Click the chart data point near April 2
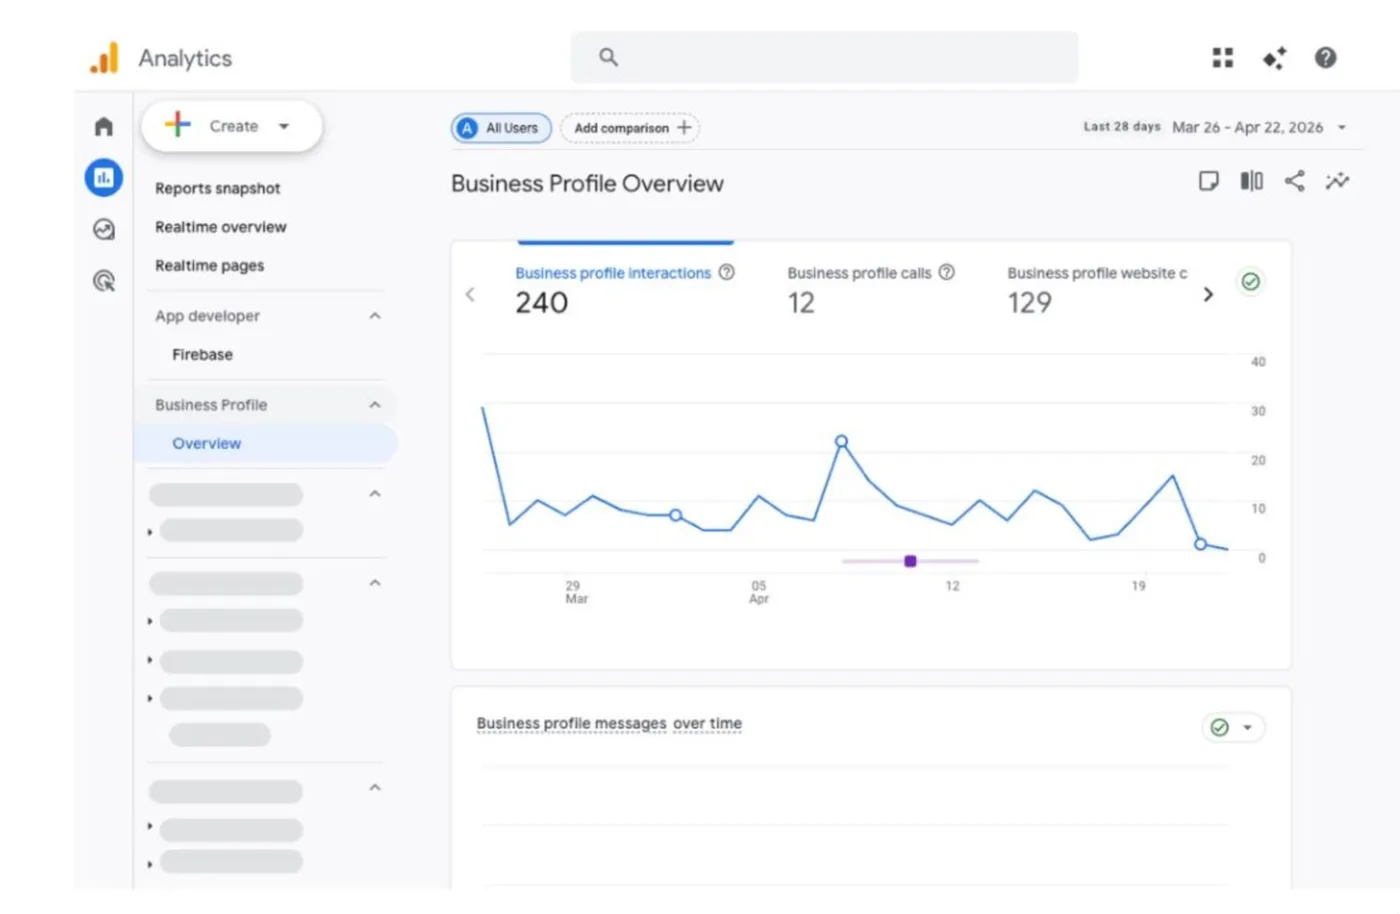The width and height of the screenshot is (1400, 914). pyautogui.click(x=676, y=515)
